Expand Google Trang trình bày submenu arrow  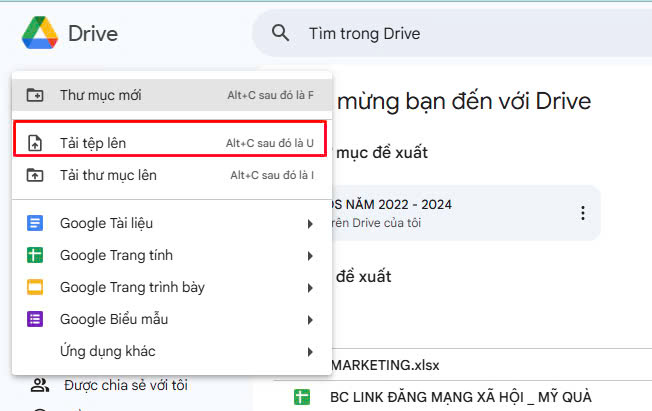tap(310, 288)
